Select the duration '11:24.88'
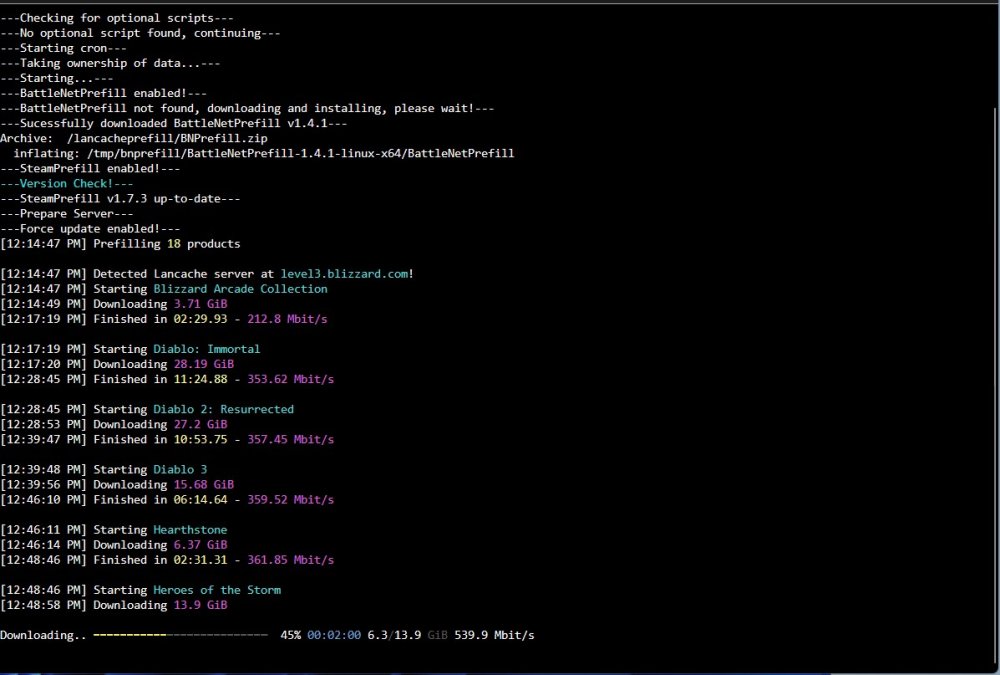Image resolution: width=1000 pixels, height=675 pixels. pos(200,379)
